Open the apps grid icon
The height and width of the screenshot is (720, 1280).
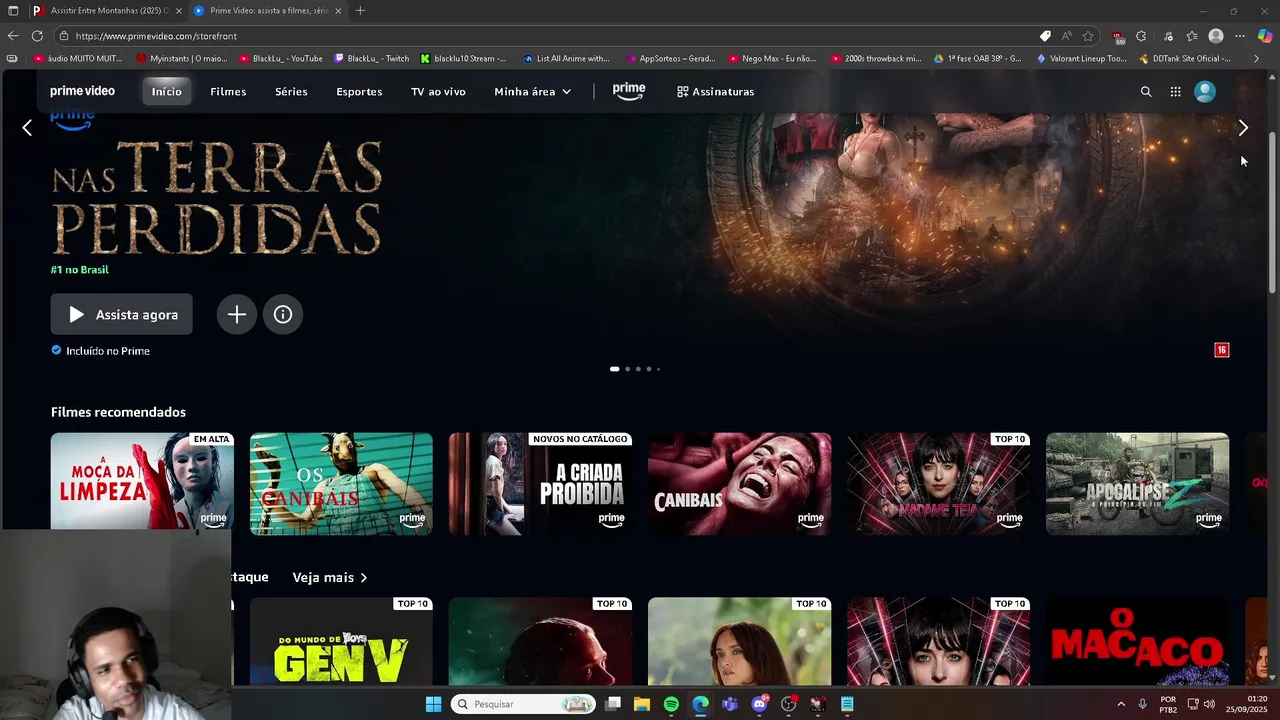(x=1175, y=91)
